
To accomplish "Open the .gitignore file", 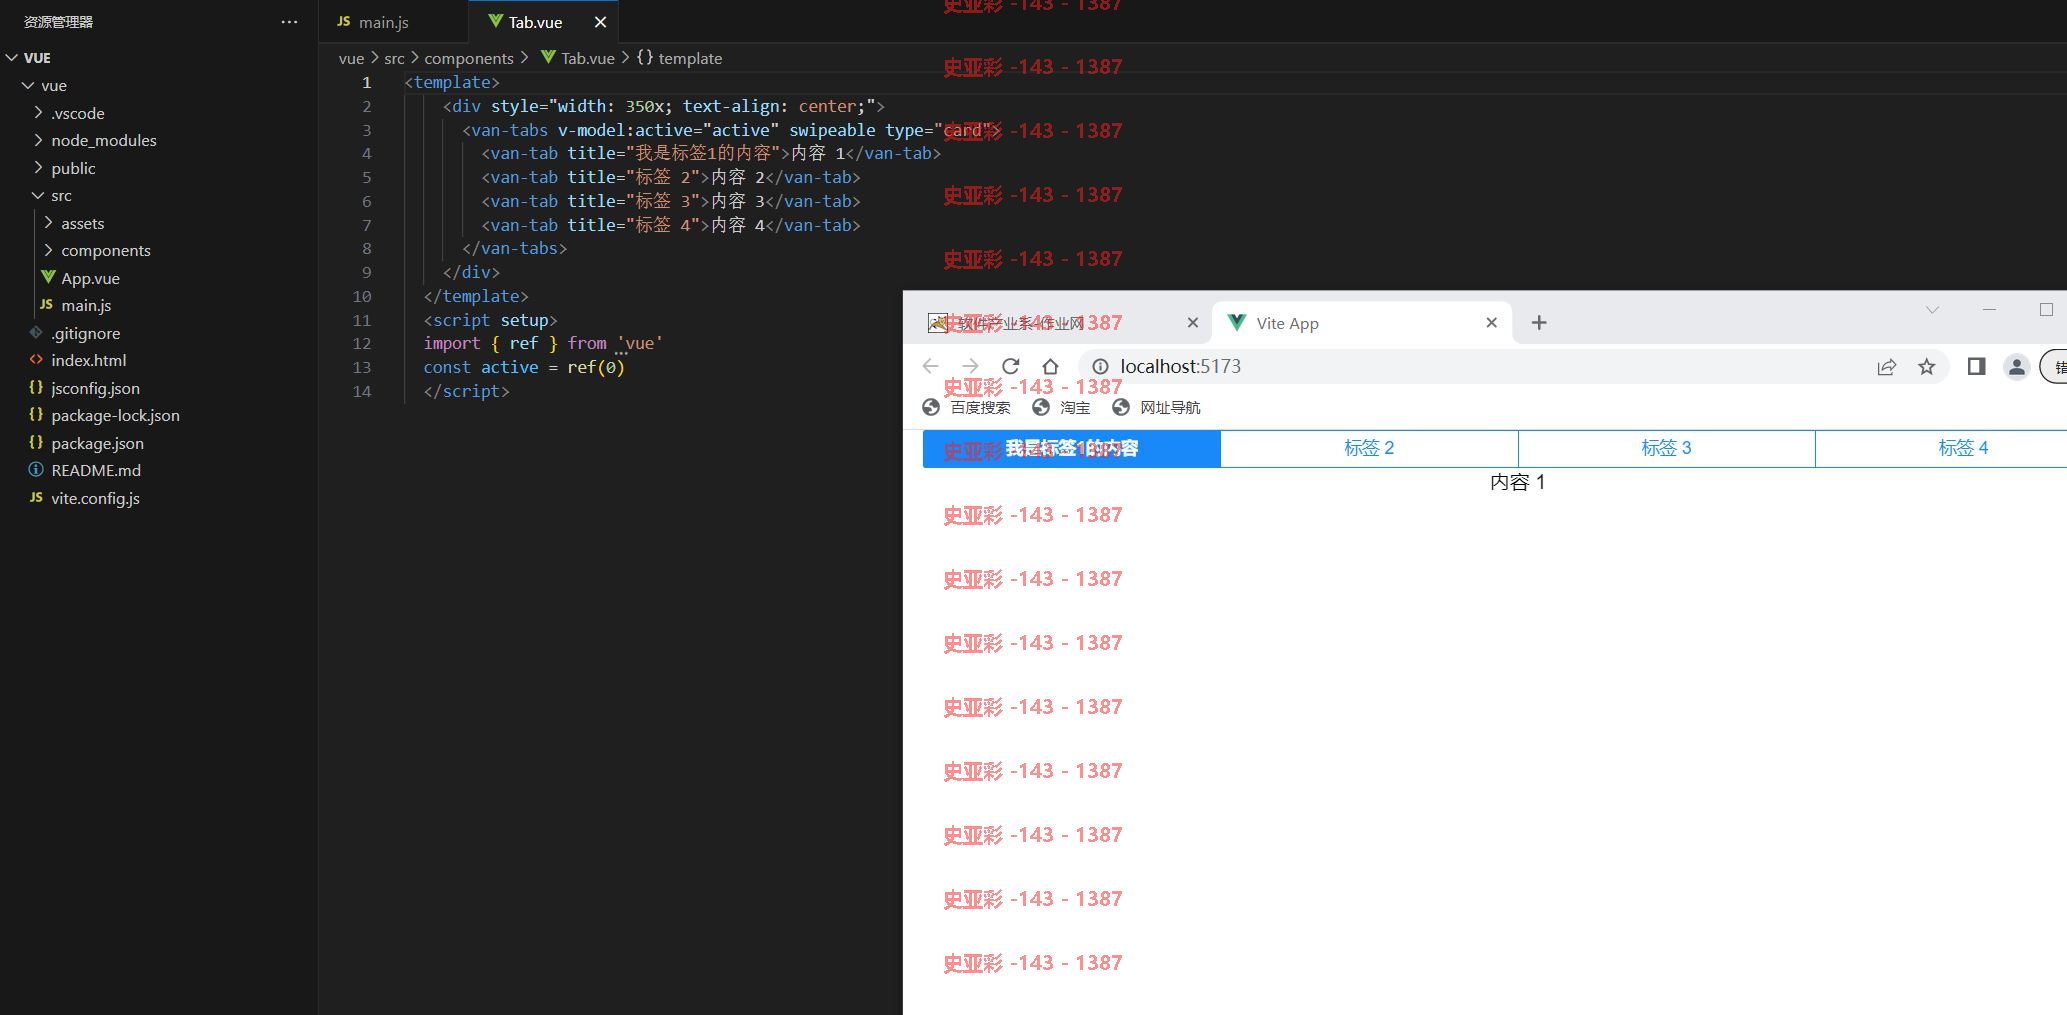I will coord(85,333).
